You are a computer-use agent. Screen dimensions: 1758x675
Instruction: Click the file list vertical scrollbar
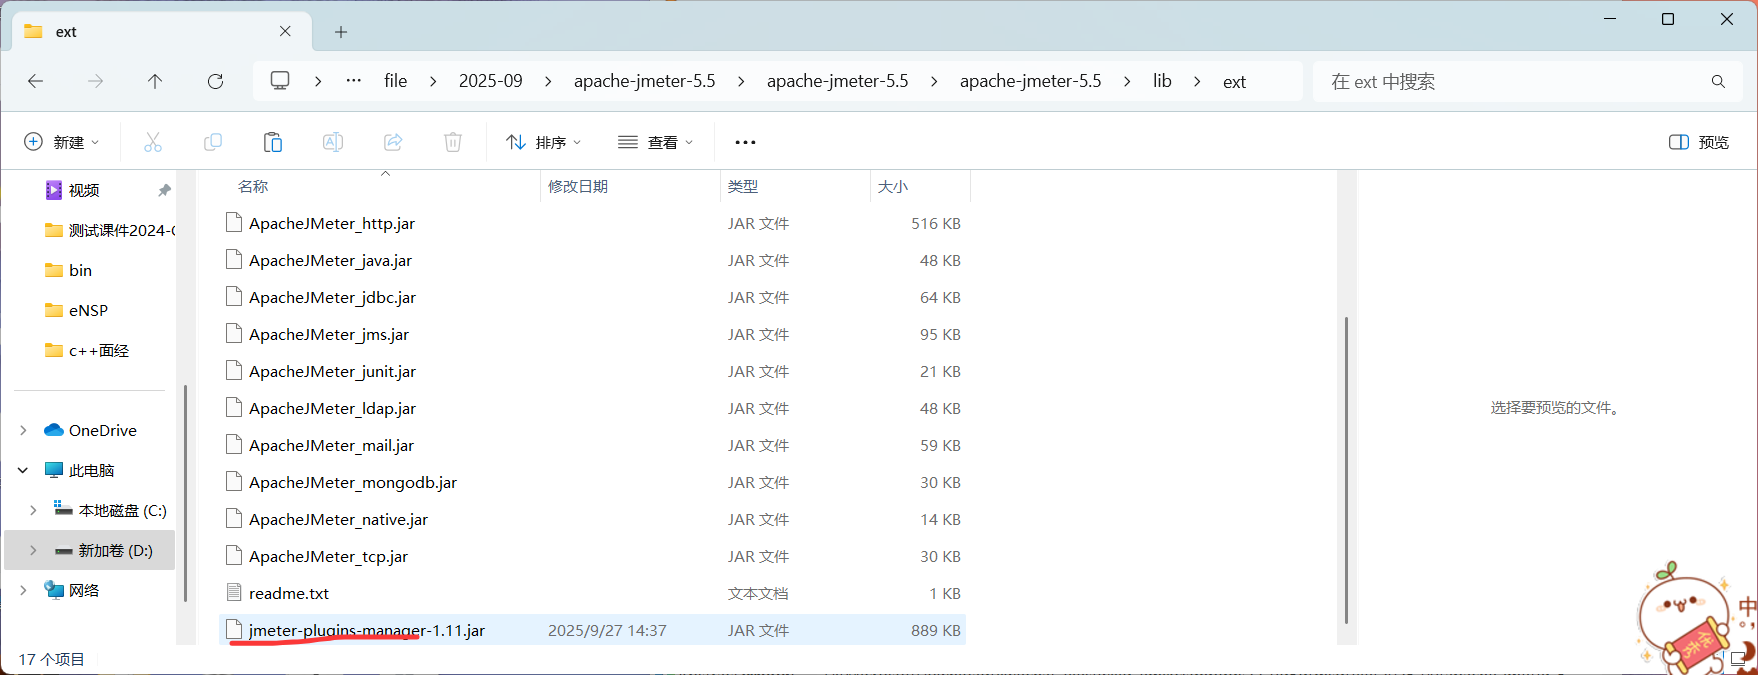1346,470
